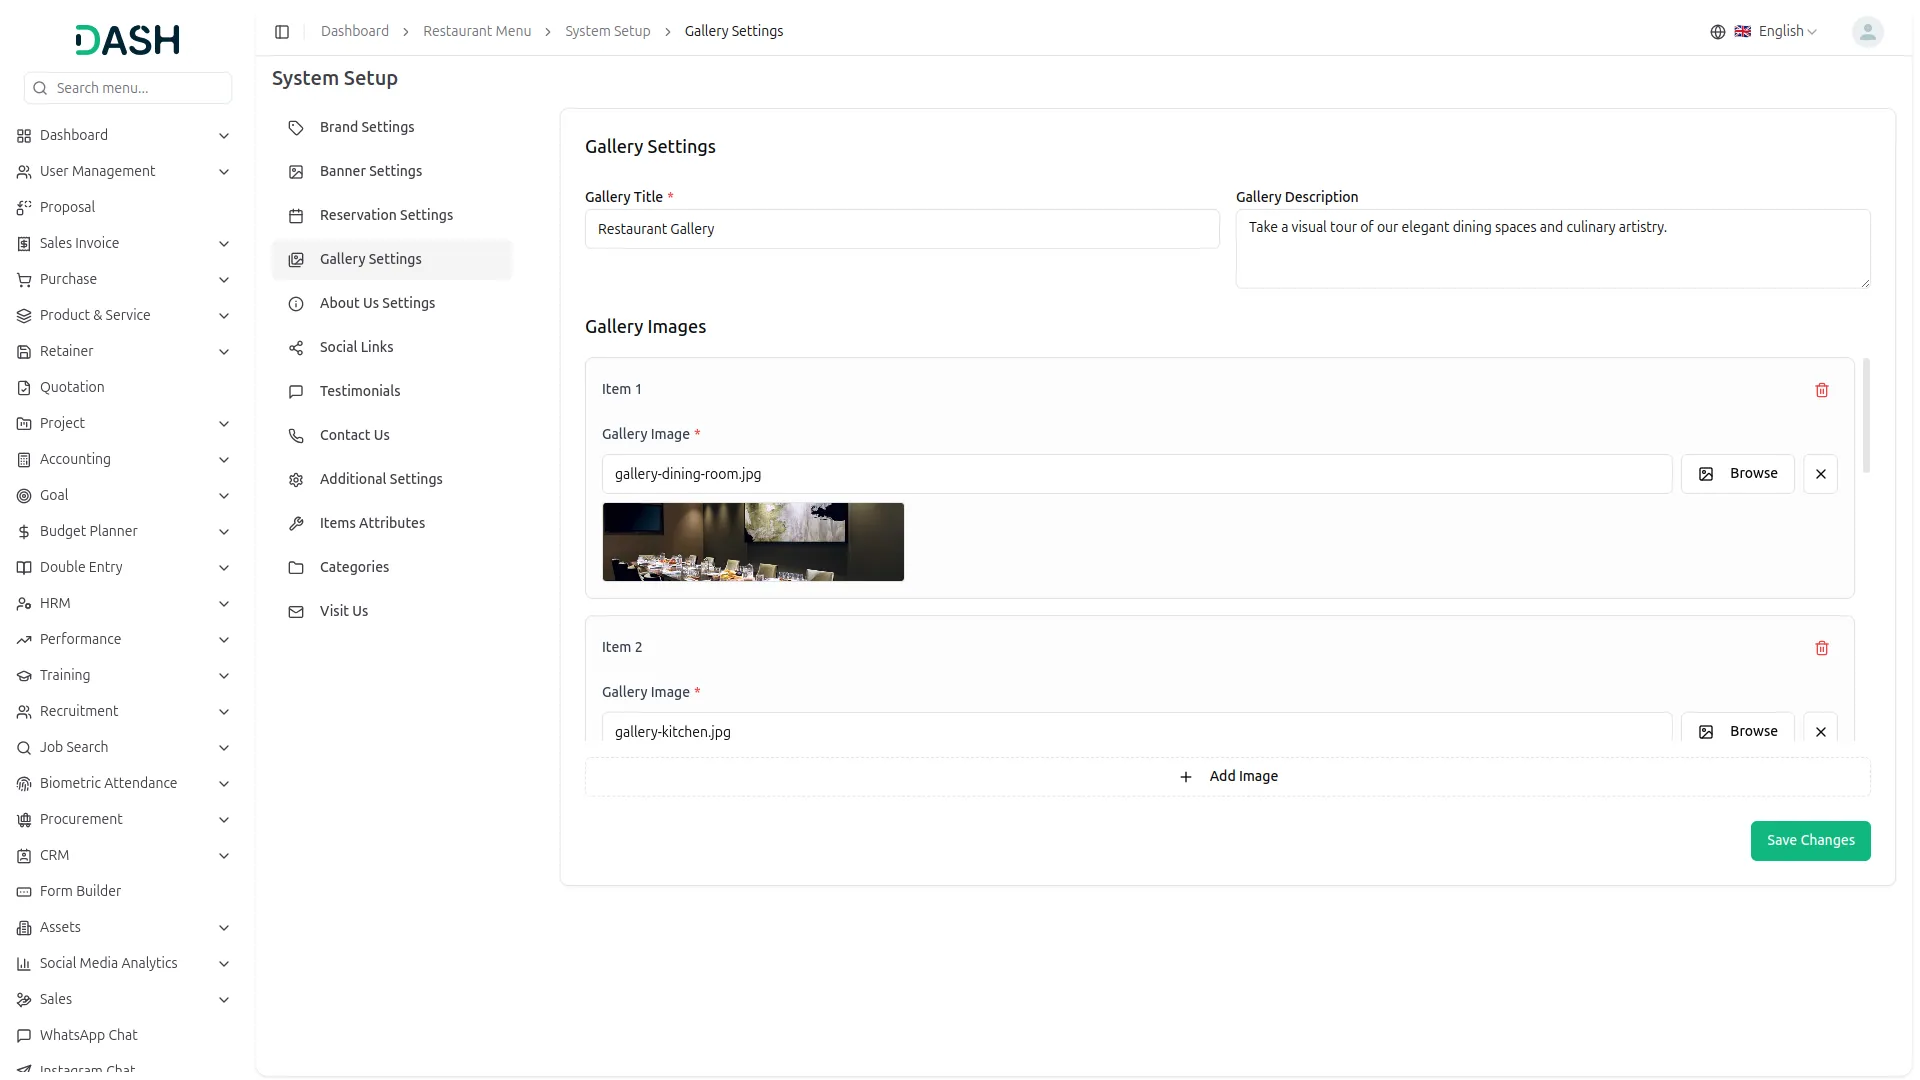Click the Social Links share icon
This screenshot has height=1080, width=1920.
tap(296, 348)
